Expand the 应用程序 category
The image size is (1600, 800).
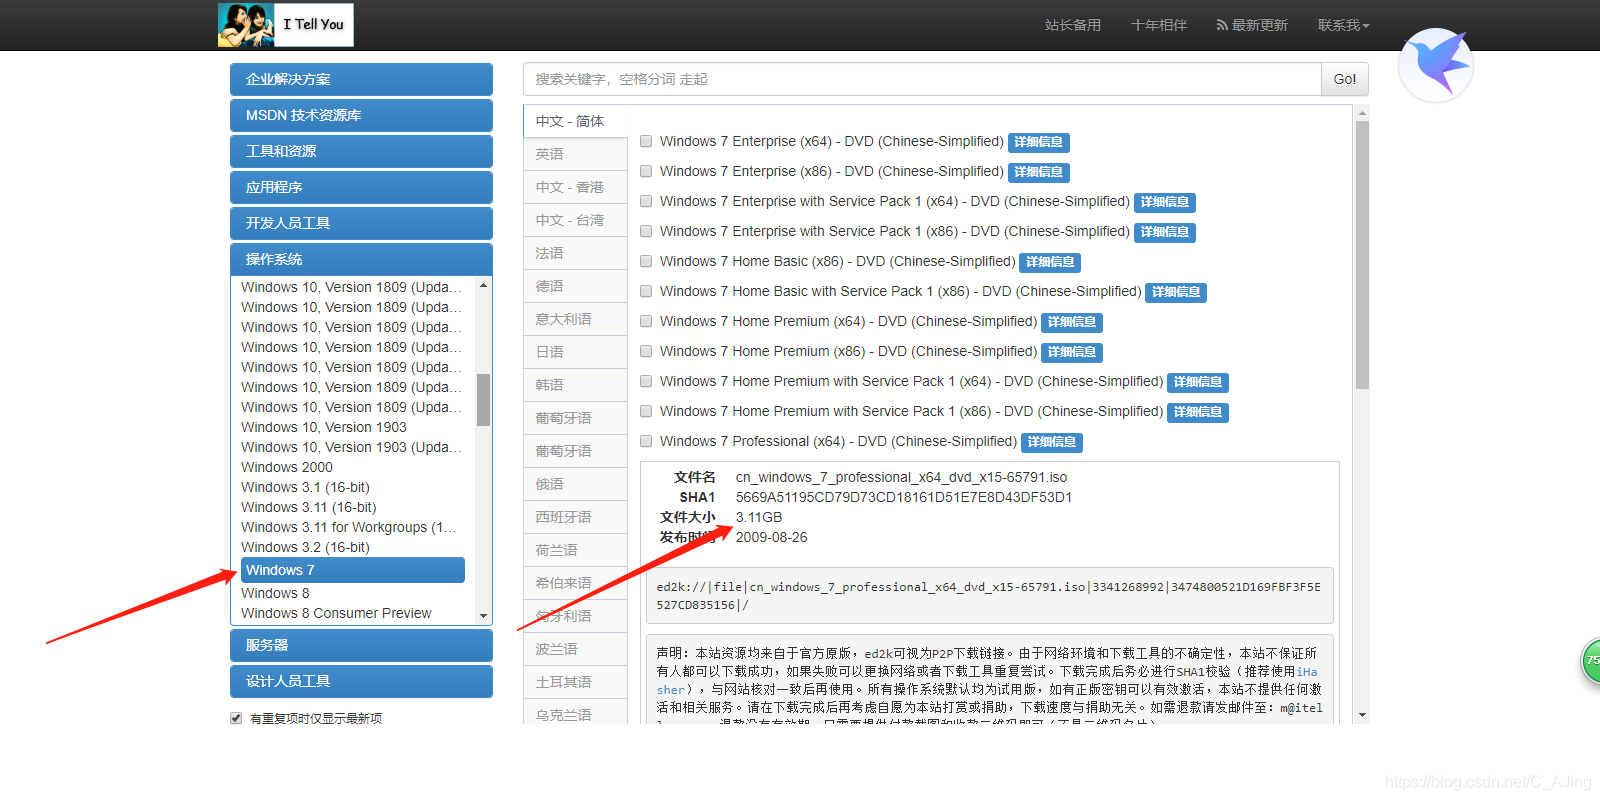click(x=361, y=187)
